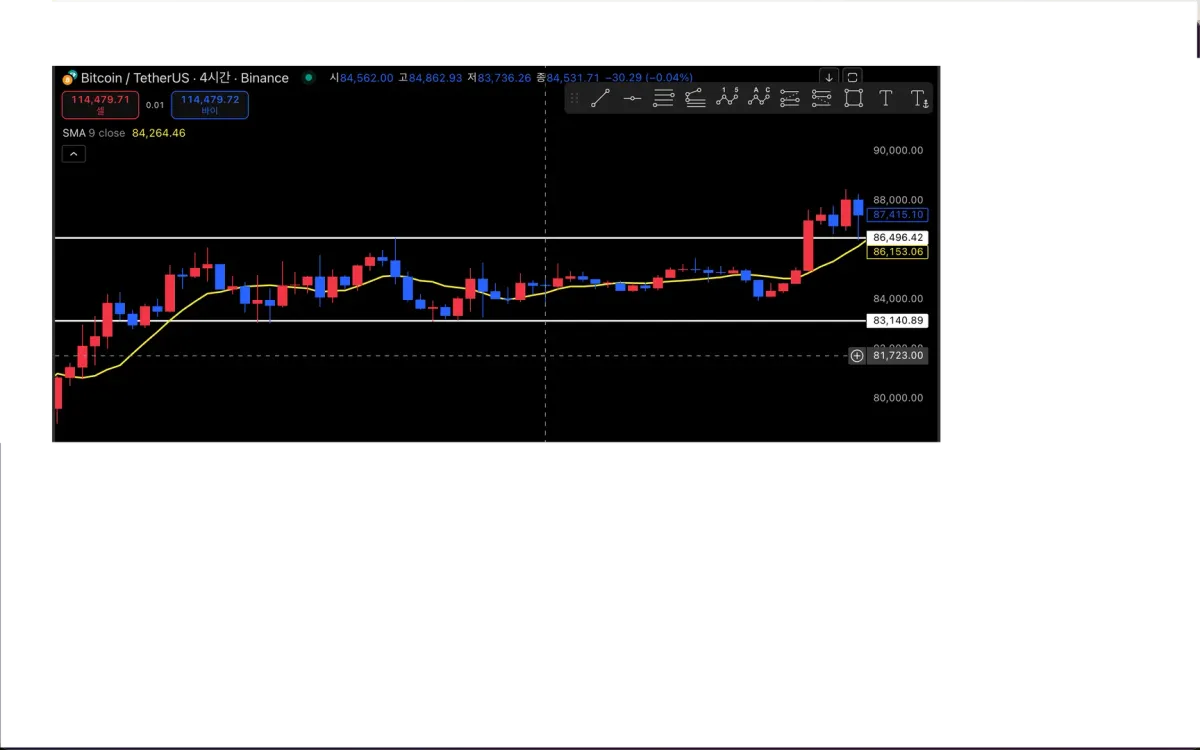Click the 90,000.00 price axis label
Screen dimensions: 1200x750
(x=898, y=150)
